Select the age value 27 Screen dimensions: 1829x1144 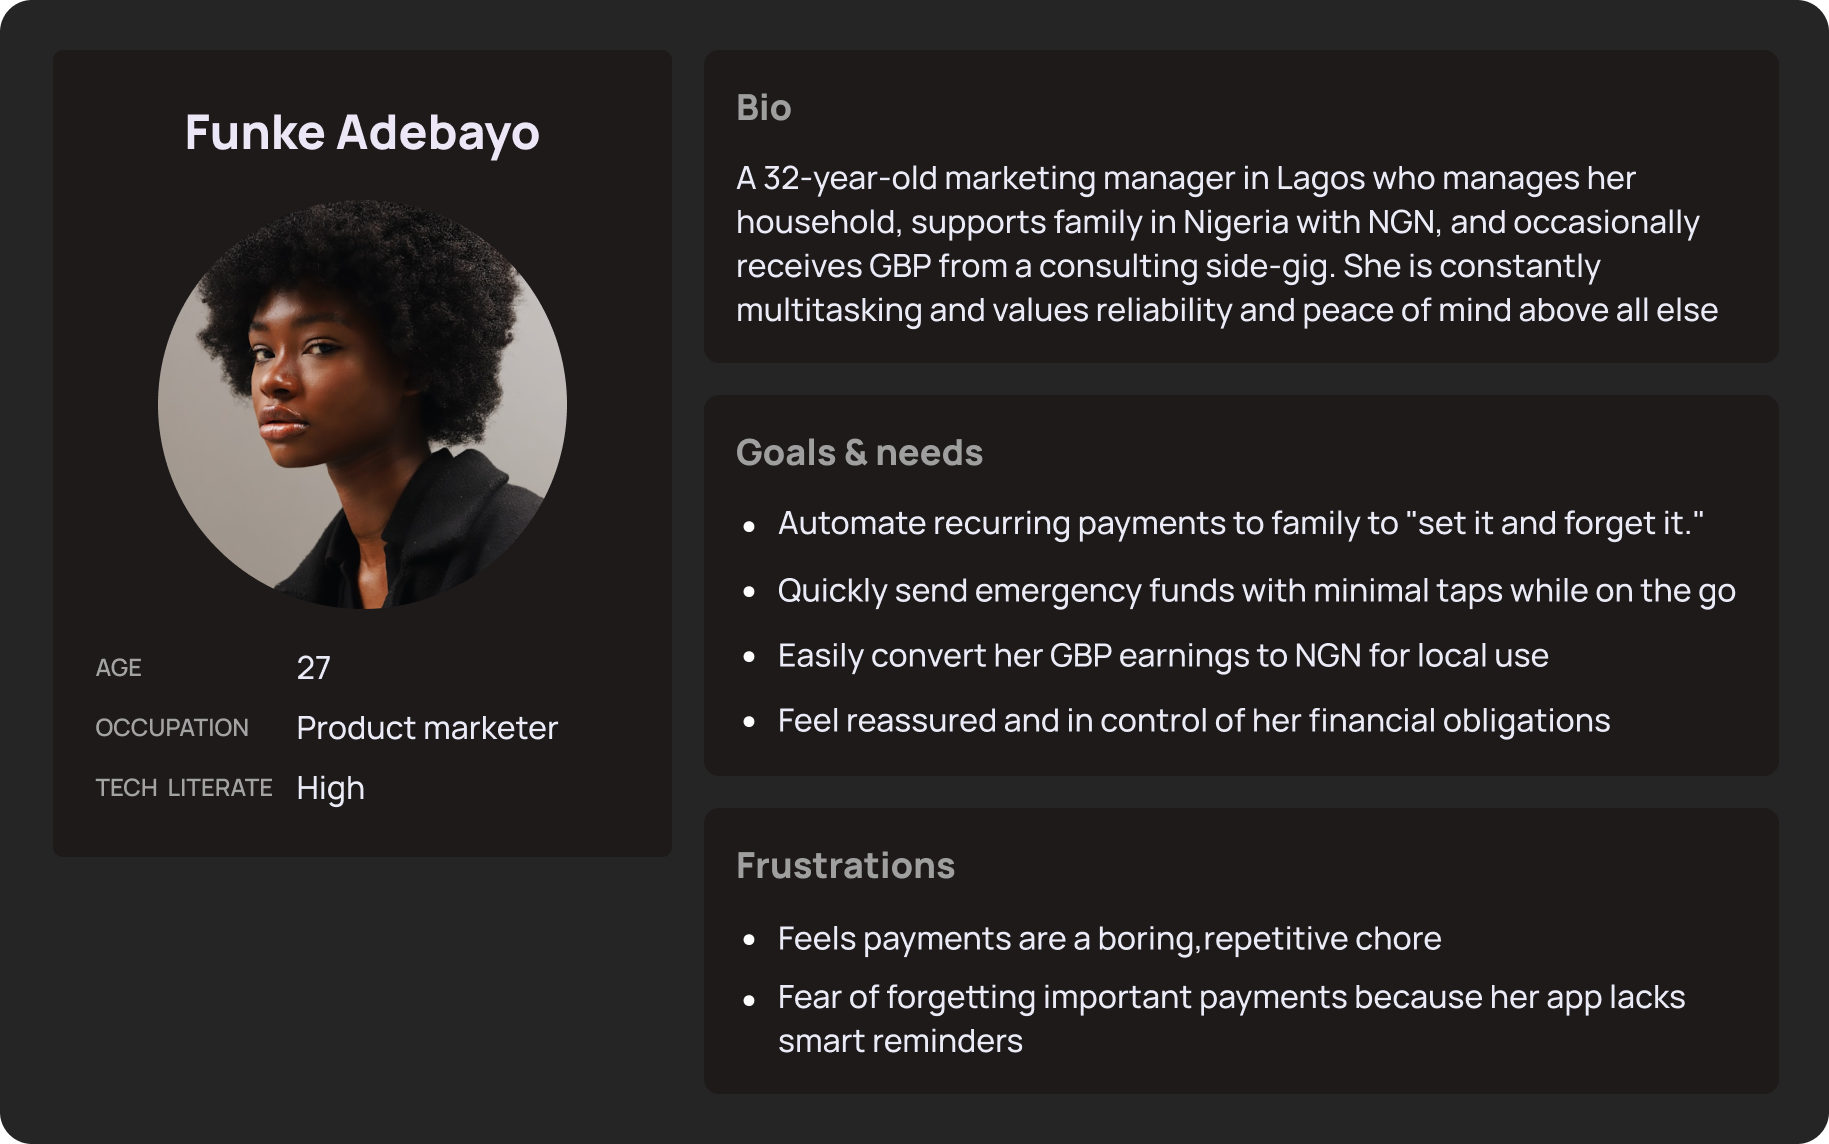point(313,668)
